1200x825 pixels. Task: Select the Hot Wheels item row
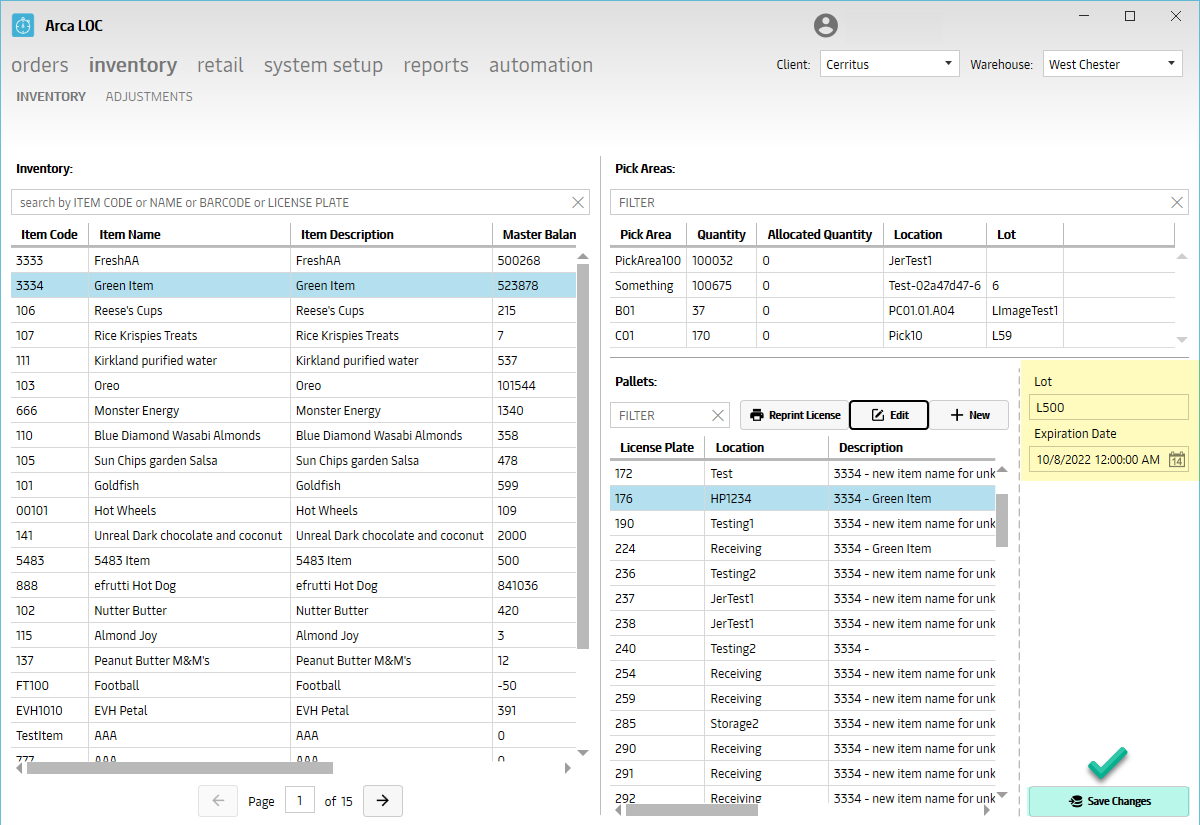pyautogui.click(x=294, y=511)
